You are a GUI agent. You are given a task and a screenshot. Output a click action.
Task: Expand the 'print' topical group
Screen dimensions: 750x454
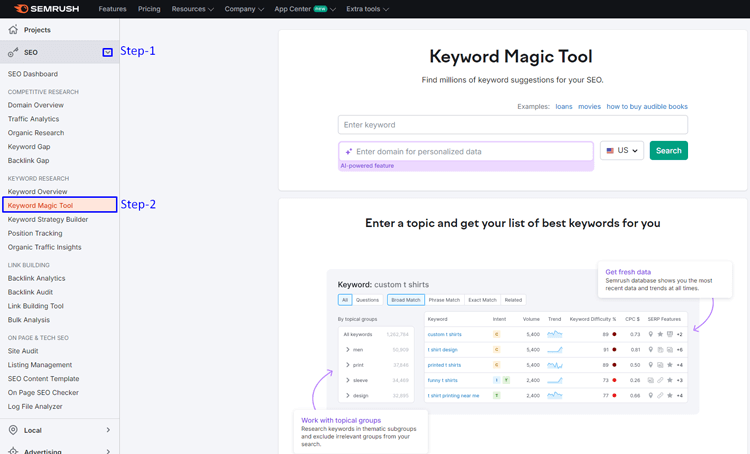point(348,365)
